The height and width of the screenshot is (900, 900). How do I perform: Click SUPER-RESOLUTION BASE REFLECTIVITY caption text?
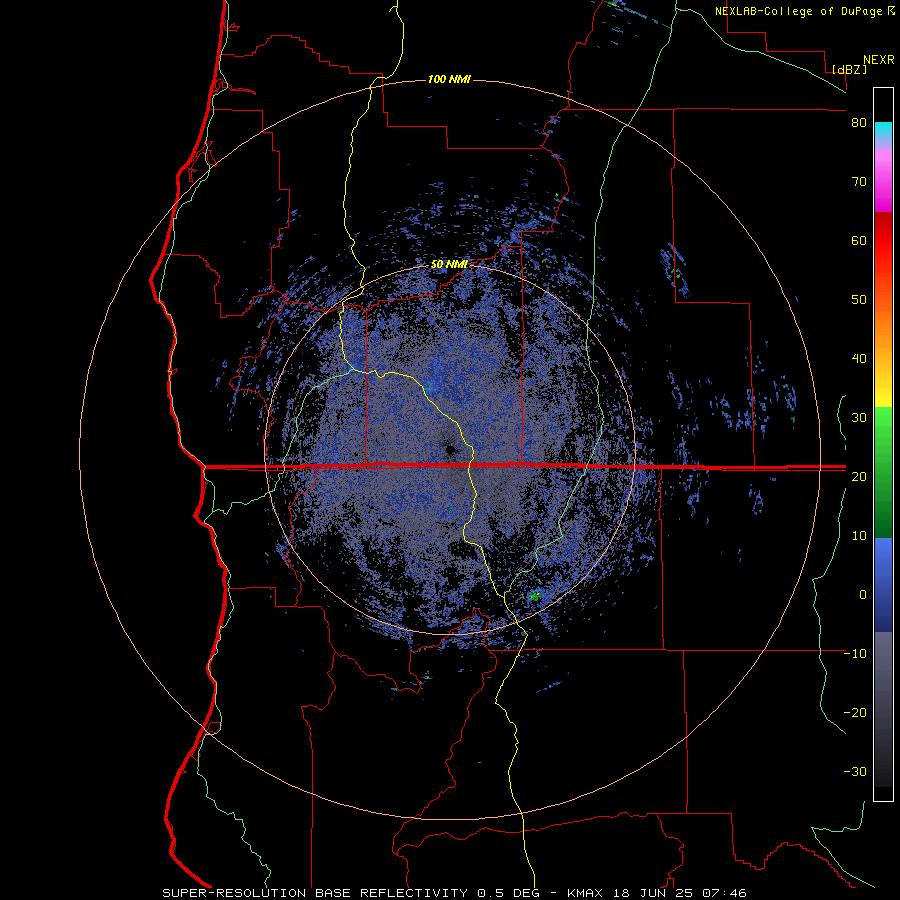point(315,893)
